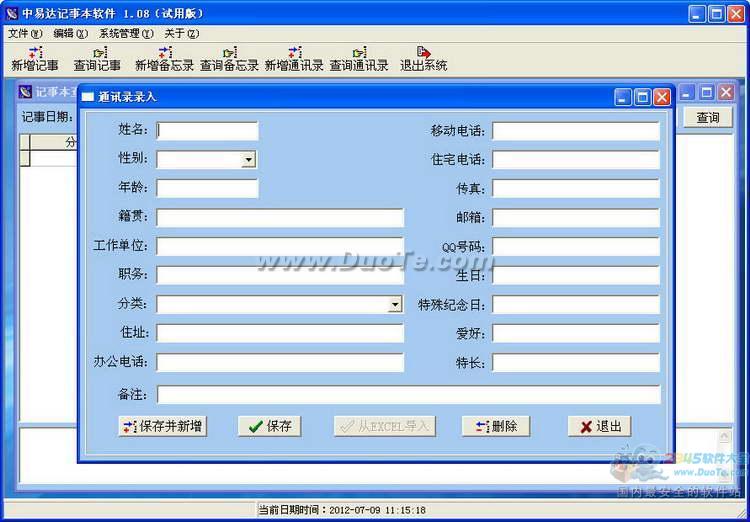Screen dimensions: 750x522
Task: Click into the 移动电话 text field
Action: [x=575, y=131]
